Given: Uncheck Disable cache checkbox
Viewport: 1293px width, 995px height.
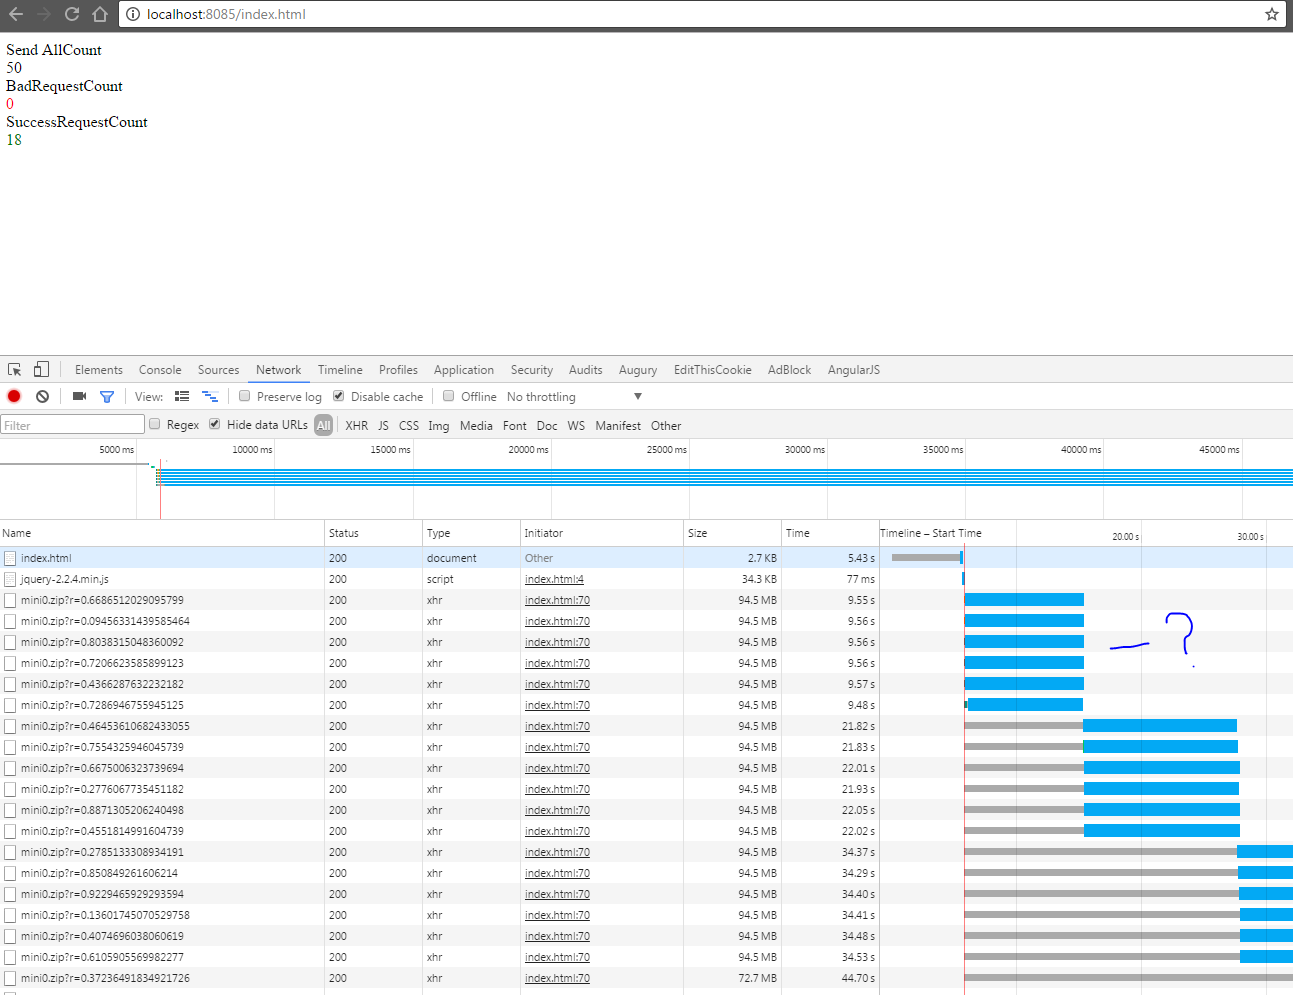Looking at the screenshot, I should point(338,396).
